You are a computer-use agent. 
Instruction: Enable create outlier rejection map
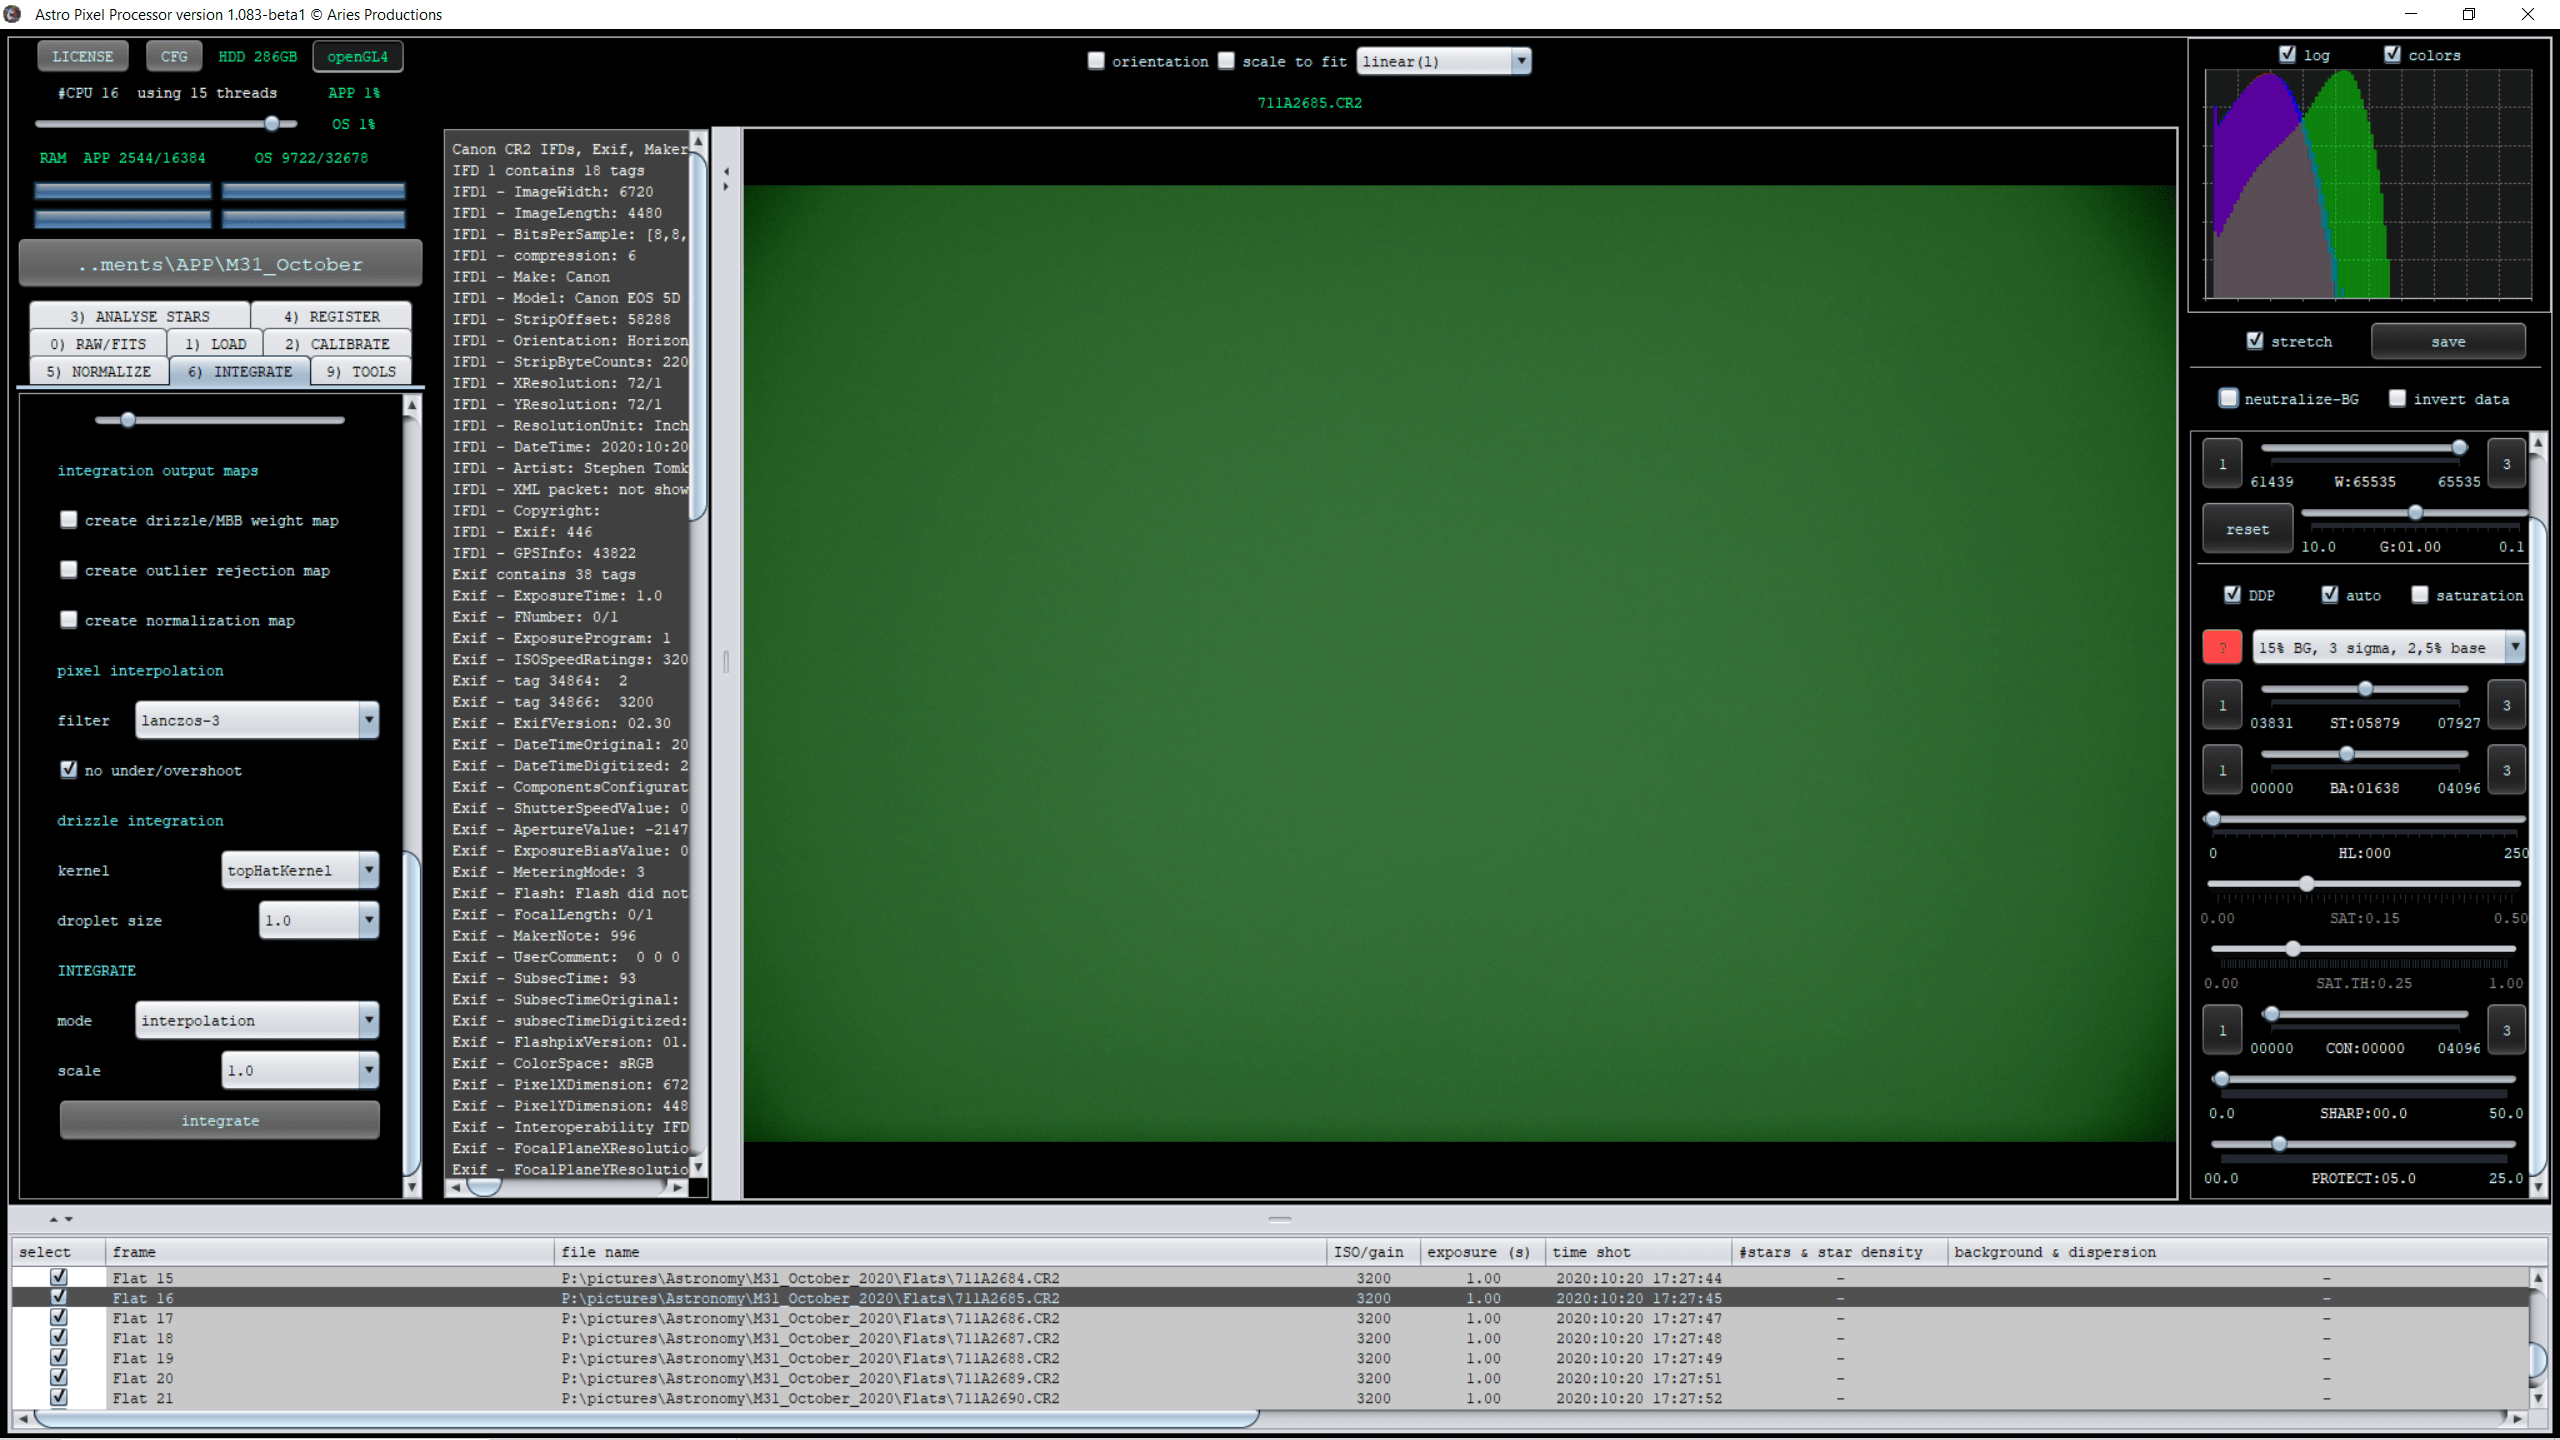(69, 570)
